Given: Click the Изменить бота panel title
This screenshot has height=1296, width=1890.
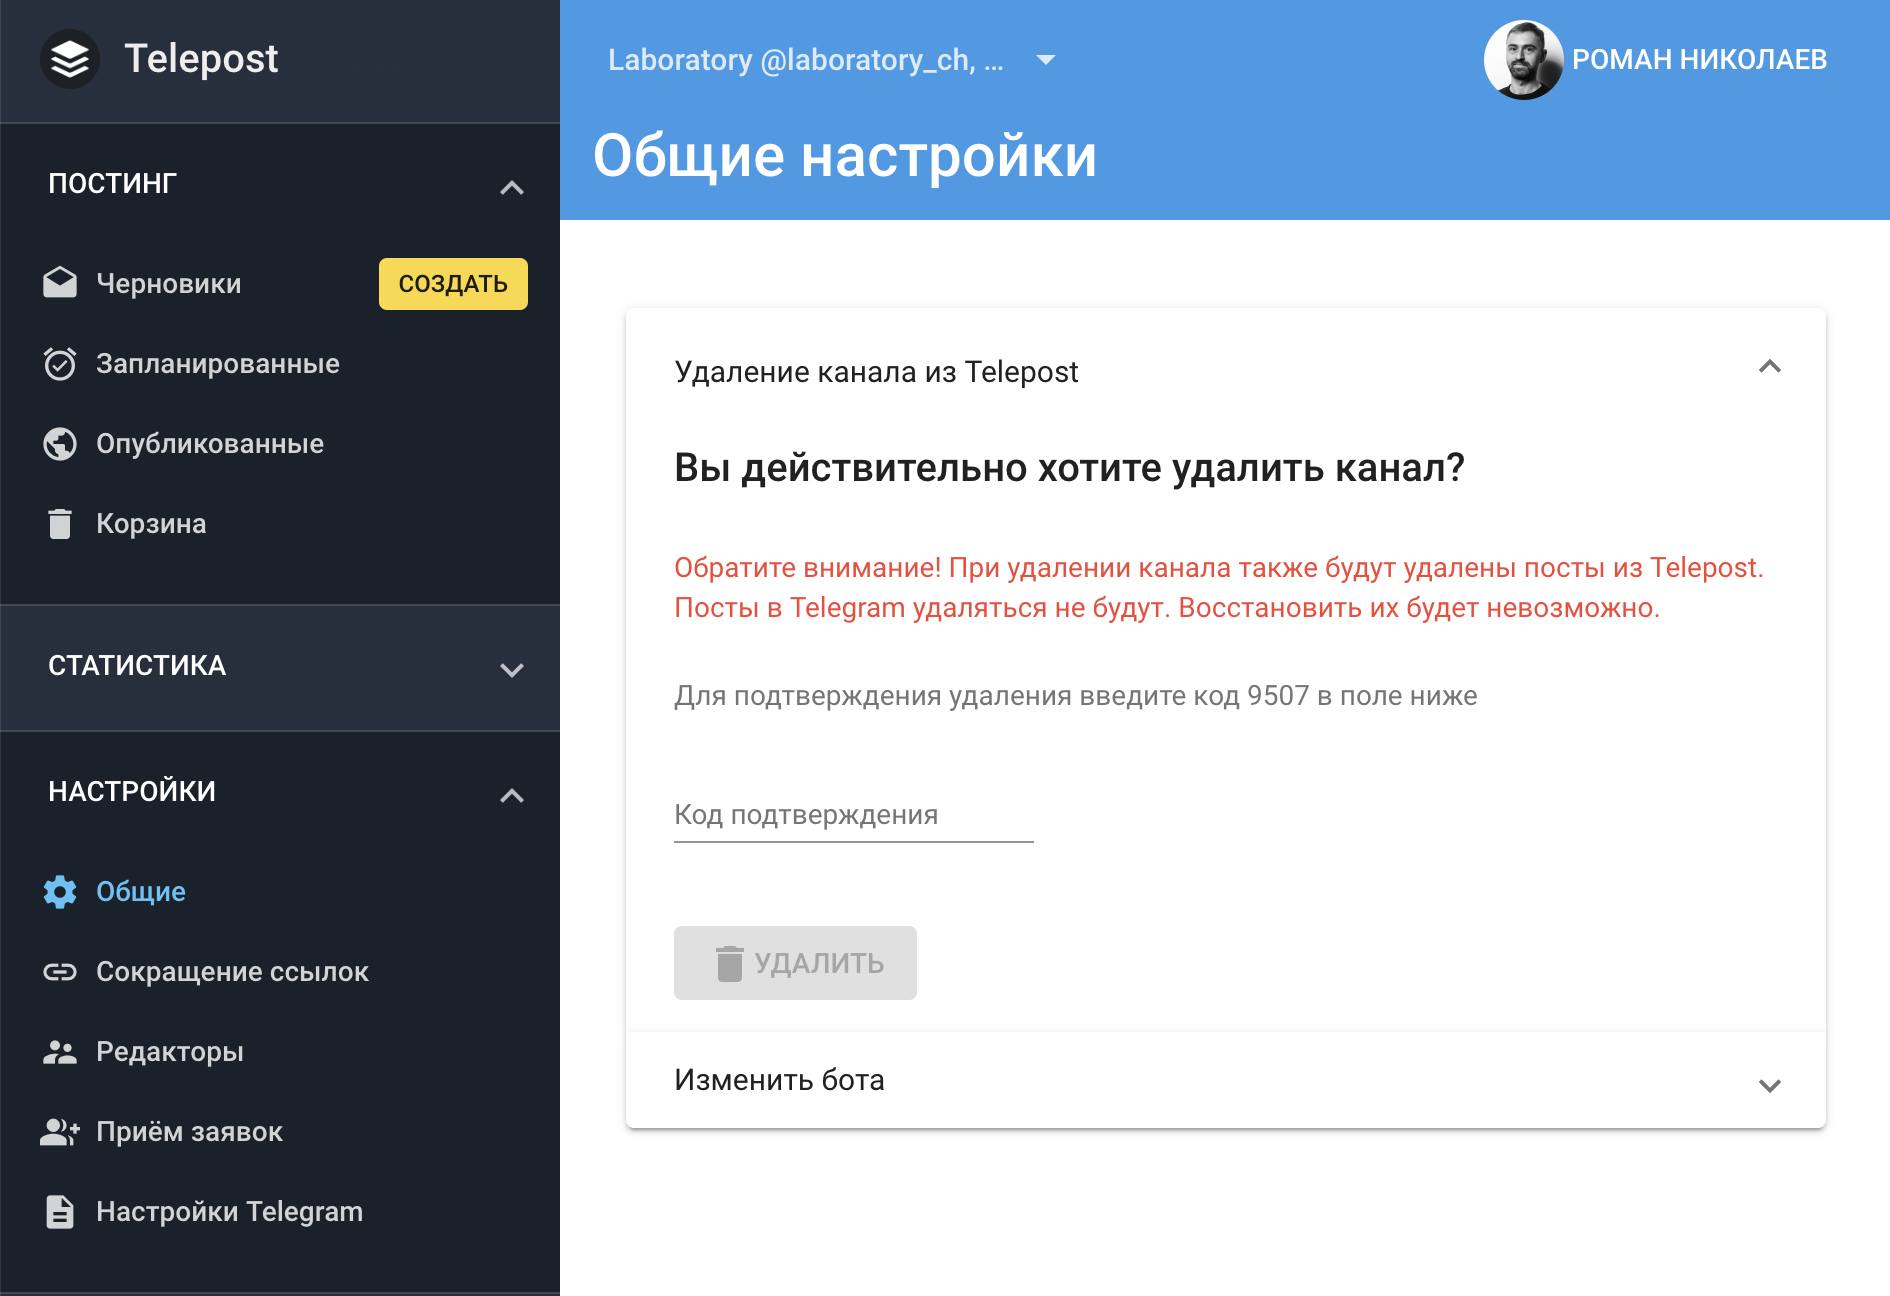Looking at the screenshot, I should coord(779,1080).
